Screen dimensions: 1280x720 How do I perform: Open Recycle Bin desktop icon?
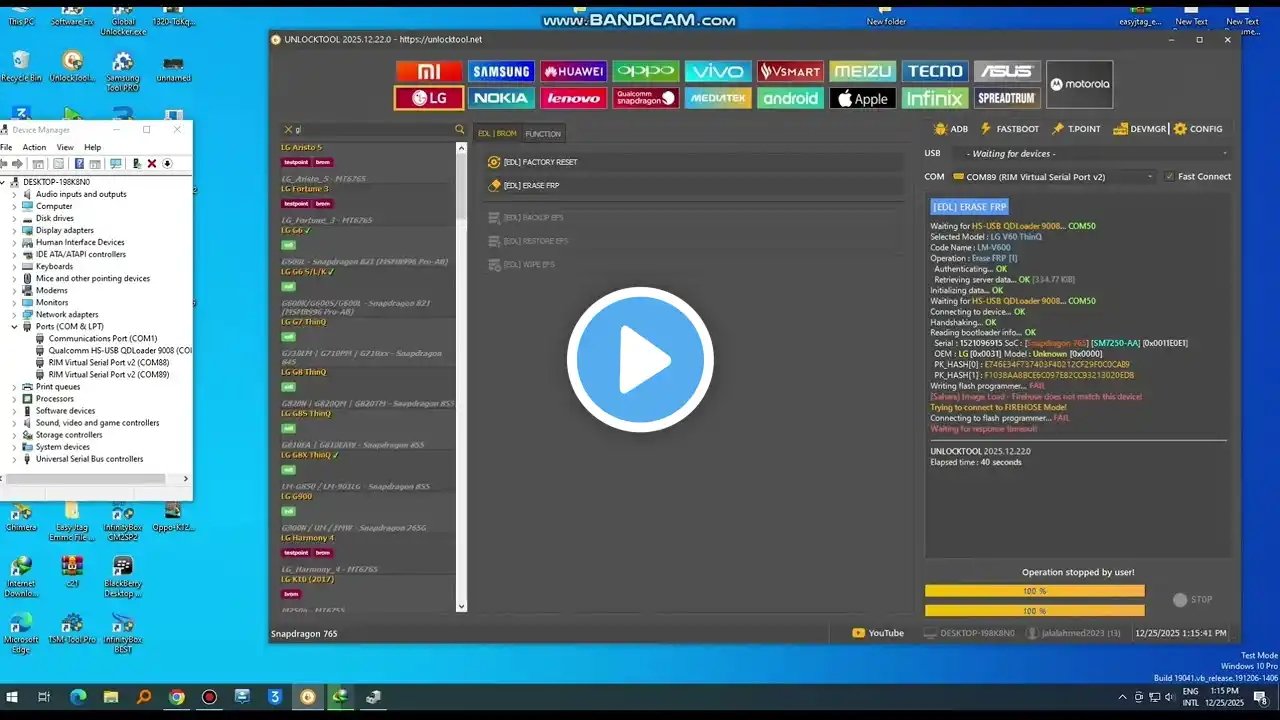click(21, 66)
